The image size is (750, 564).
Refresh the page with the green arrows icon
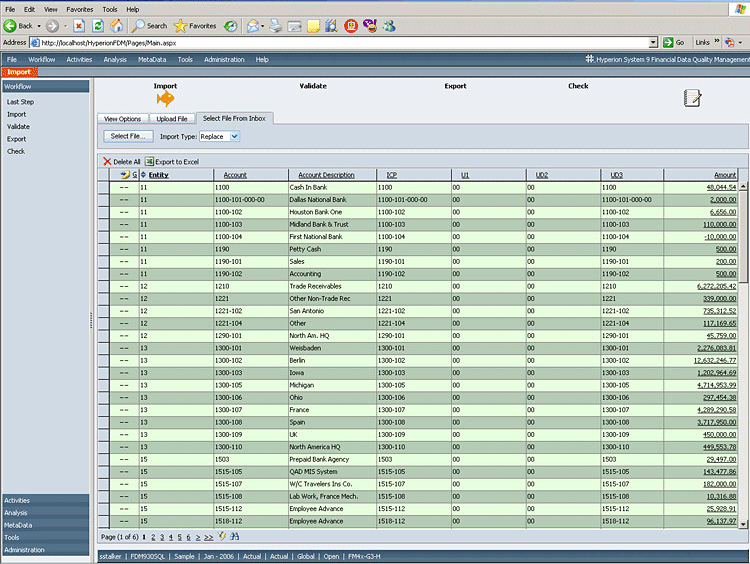98,26
